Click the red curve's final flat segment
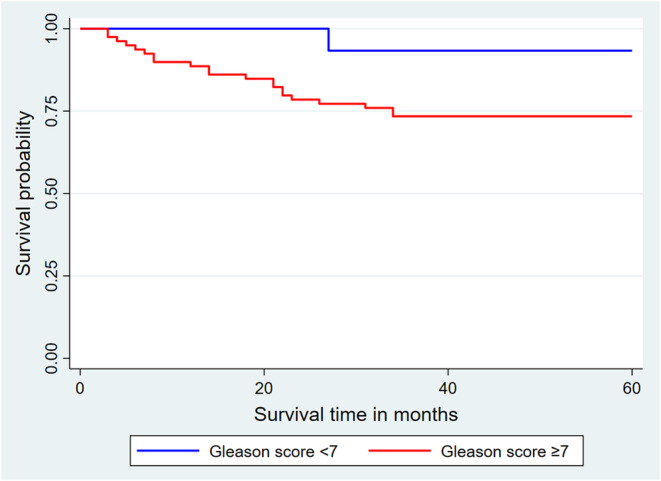Image resolution: width=661 pixels, height=481 pixels. pos(513,116)
